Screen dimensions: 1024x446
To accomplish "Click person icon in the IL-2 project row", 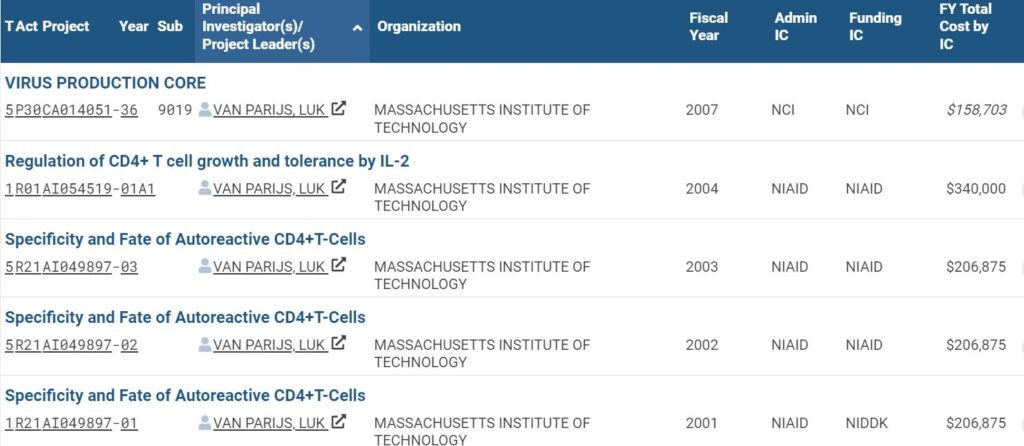I will [x=205, y=187].
